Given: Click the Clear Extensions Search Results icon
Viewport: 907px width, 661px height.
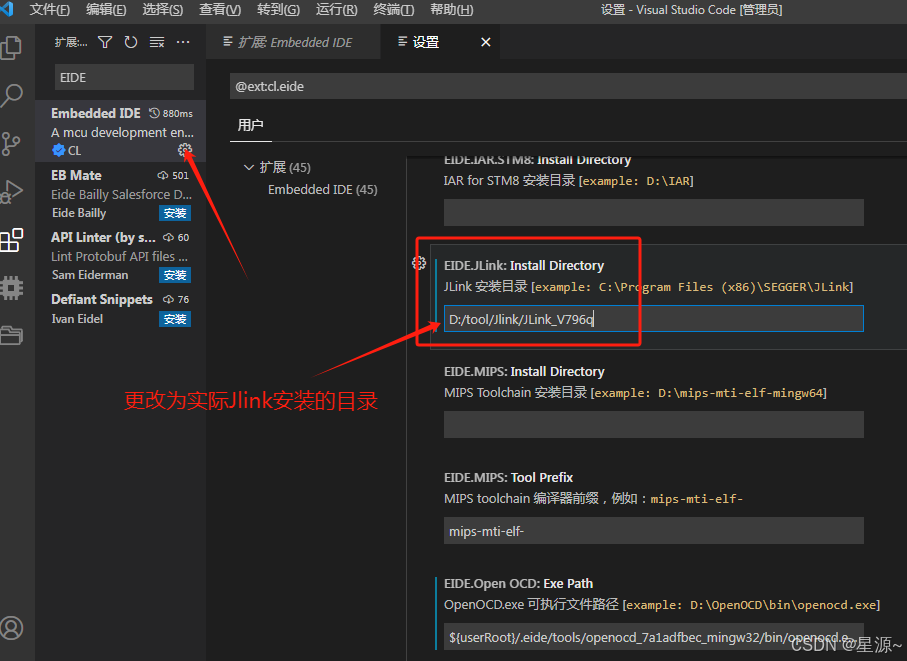Looking at the screenshot, I should (x=157, y=42).
